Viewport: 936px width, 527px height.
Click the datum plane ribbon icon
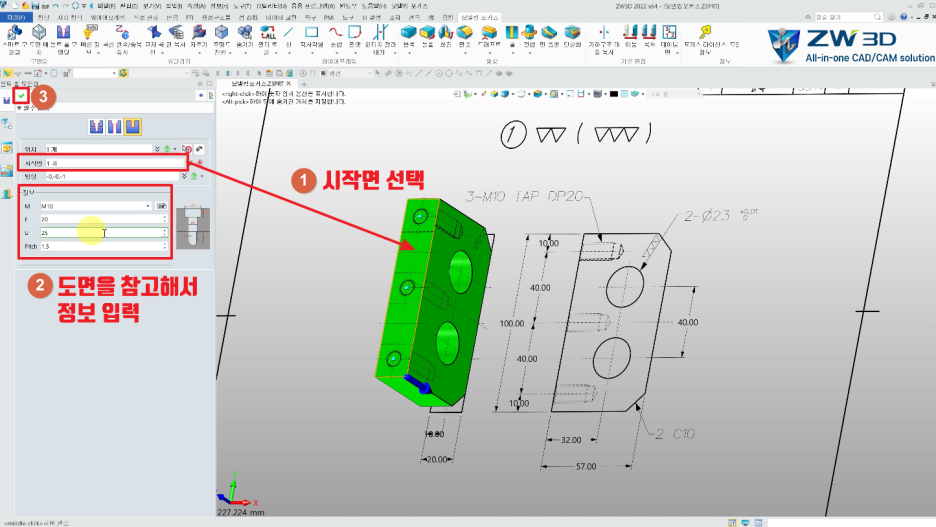[x=669, y=32]
